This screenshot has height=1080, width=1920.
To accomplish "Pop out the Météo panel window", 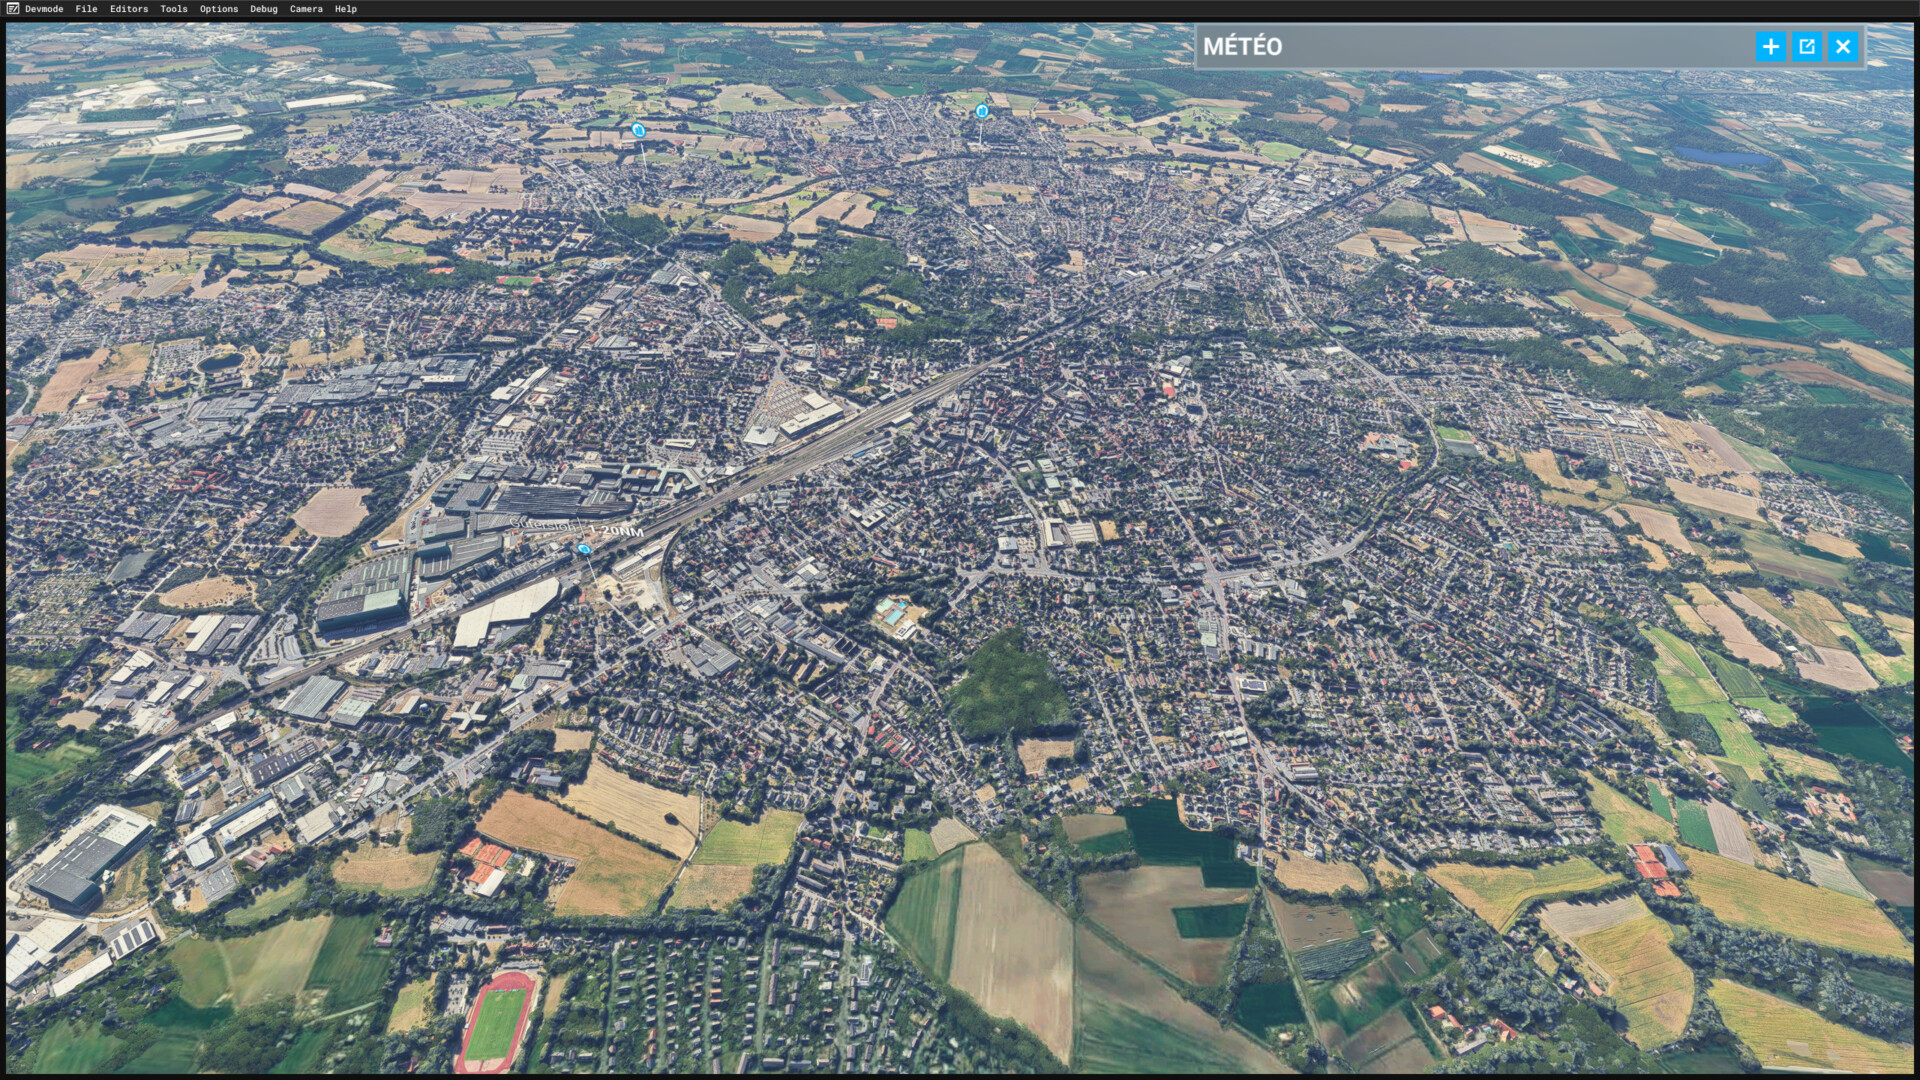I will 1807,46.
